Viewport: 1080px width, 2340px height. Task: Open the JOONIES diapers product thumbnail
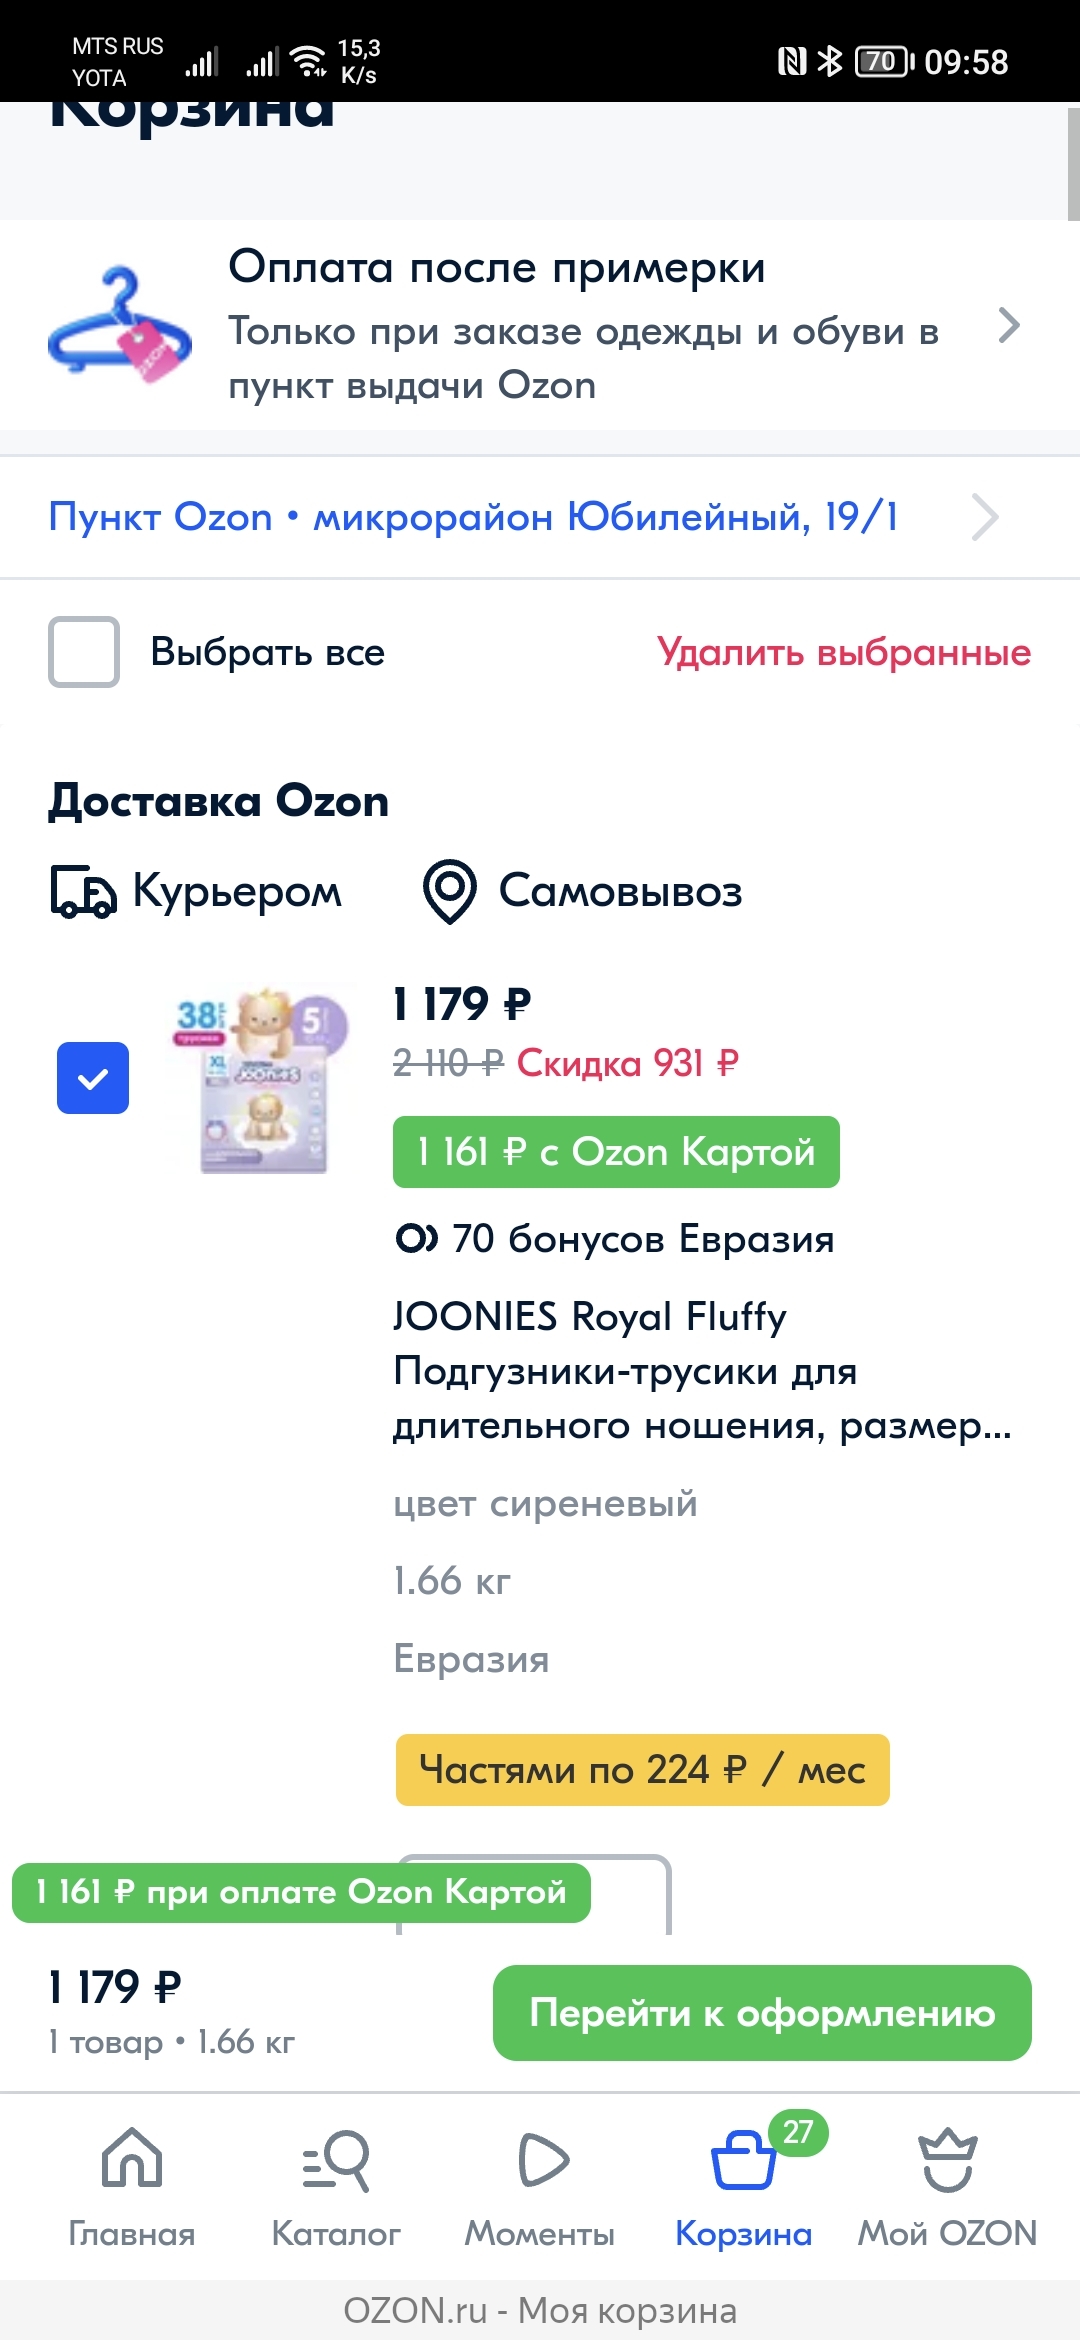tap(264, 1078)
